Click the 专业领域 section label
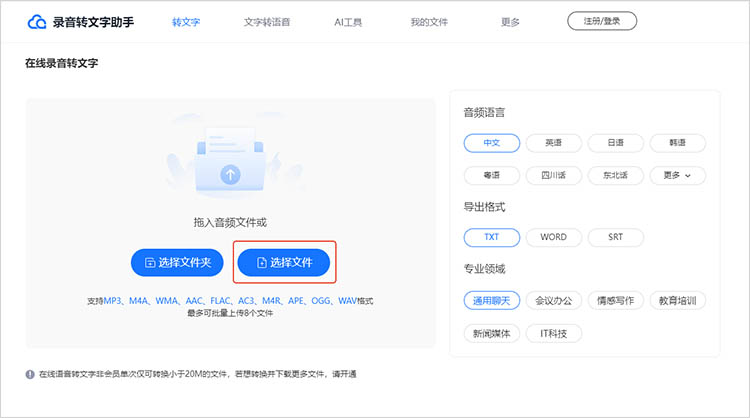The width and height of the screenshot is (750, 418). (484, 269)
